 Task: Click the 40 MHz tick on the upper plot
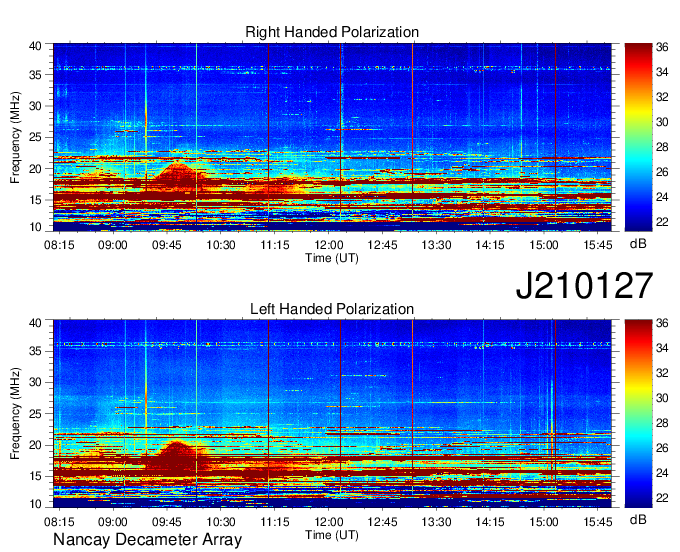click(x=35, y=46)
